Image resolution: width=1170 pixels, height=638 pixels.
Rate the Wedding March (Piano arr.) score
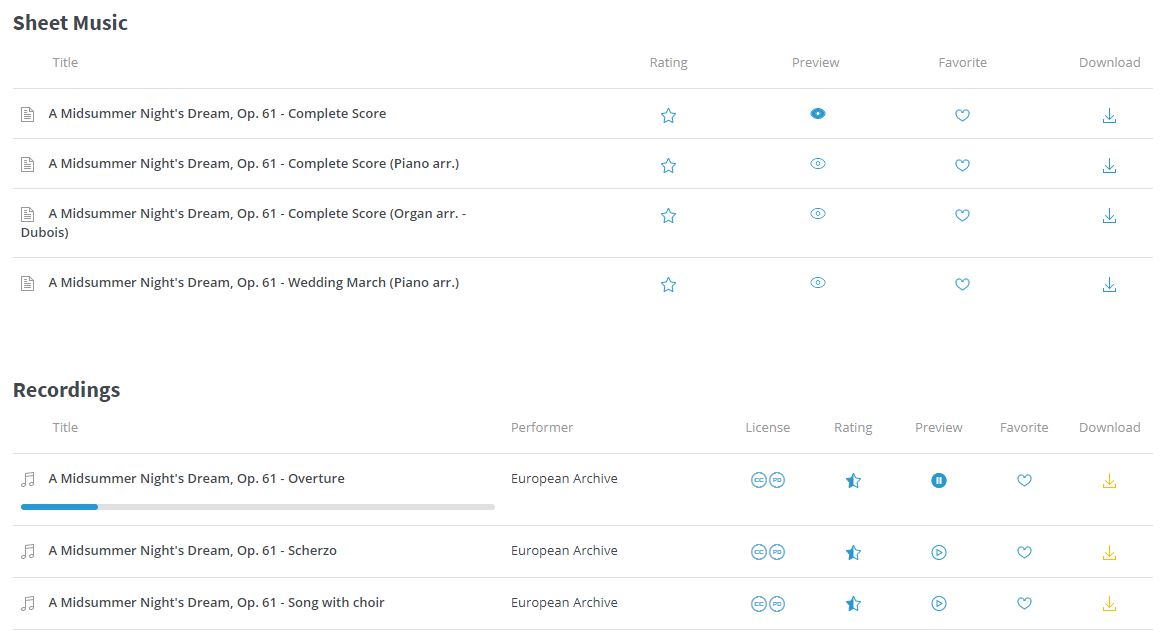669,284
